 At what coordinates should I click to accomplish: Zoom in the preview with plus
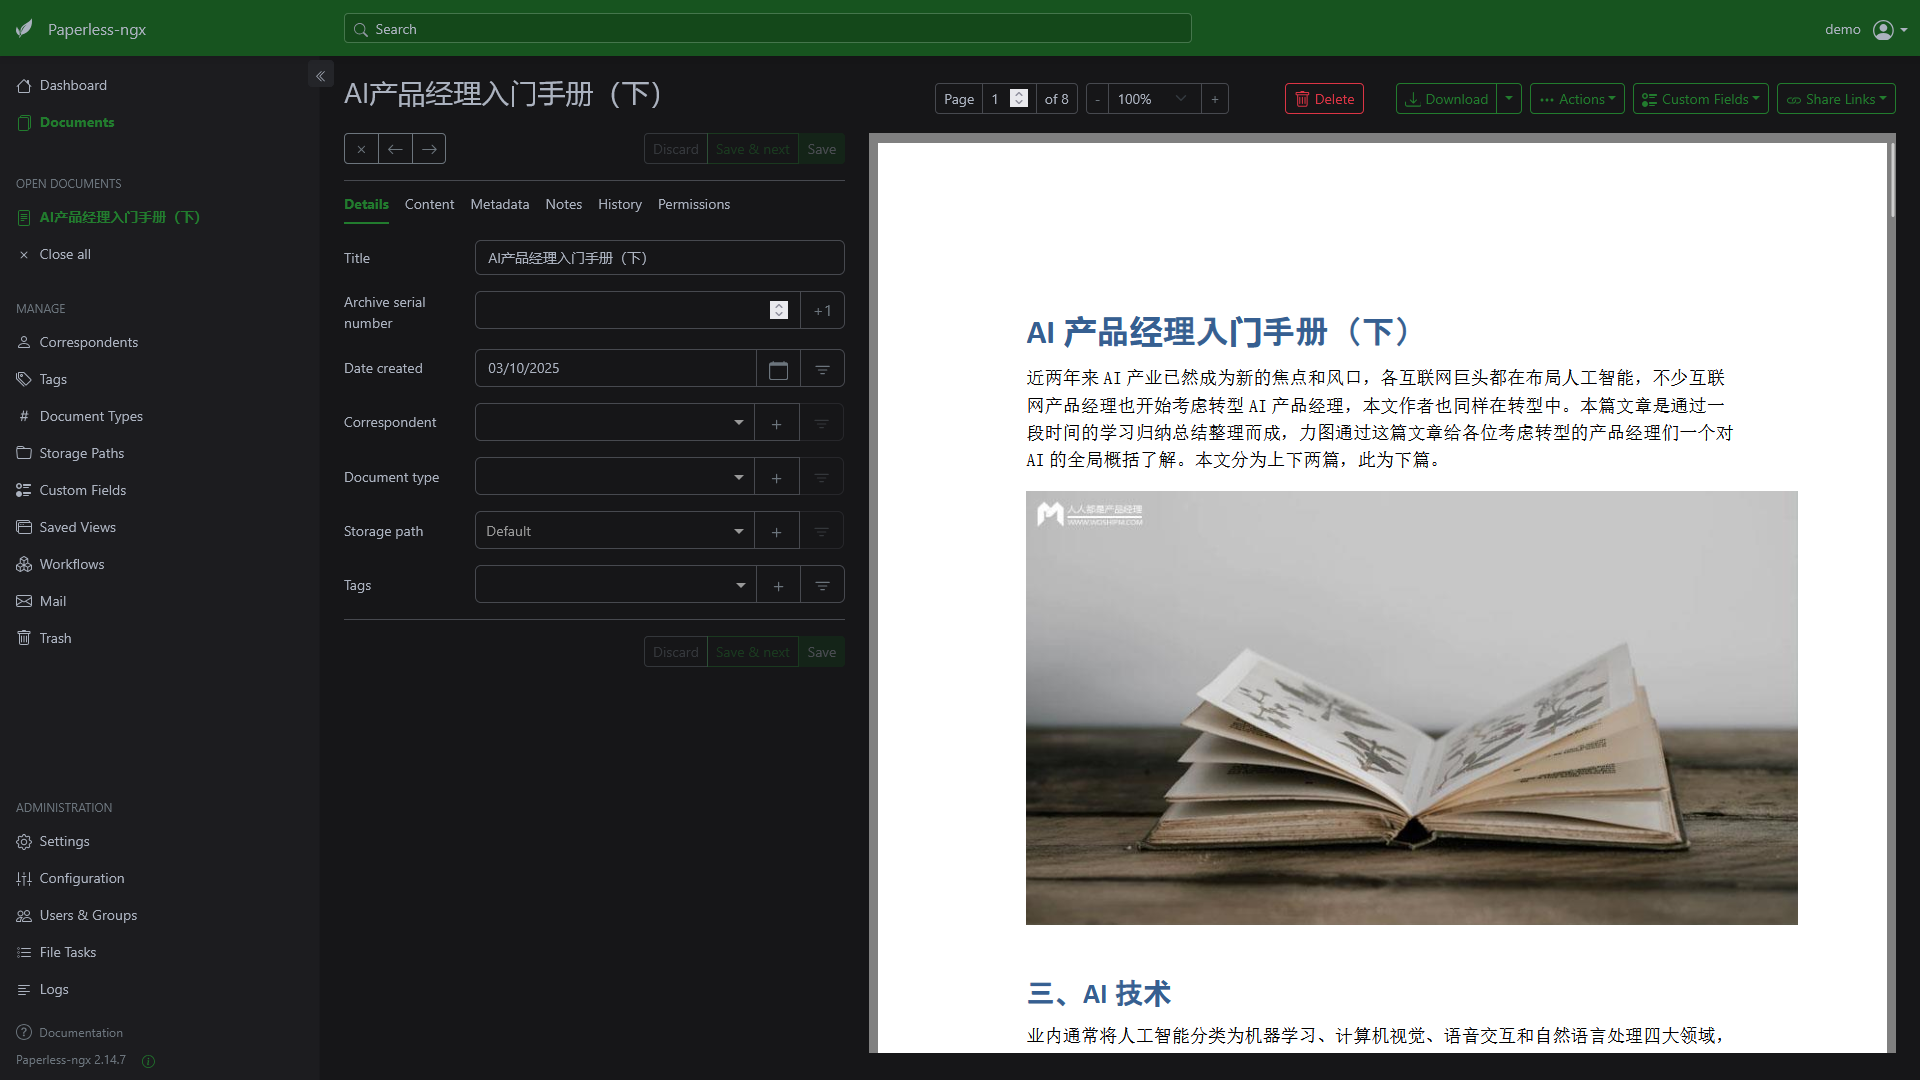(1215, 99)
